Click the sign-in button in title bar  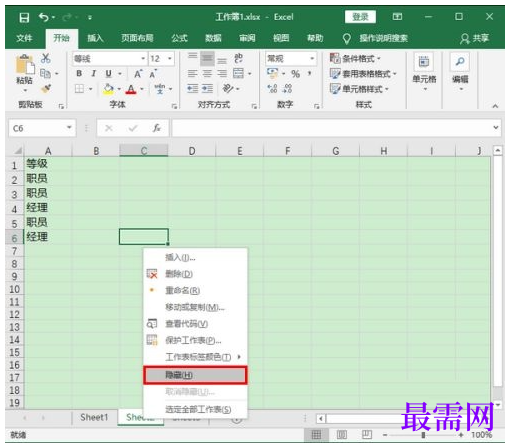pos(360,17)
